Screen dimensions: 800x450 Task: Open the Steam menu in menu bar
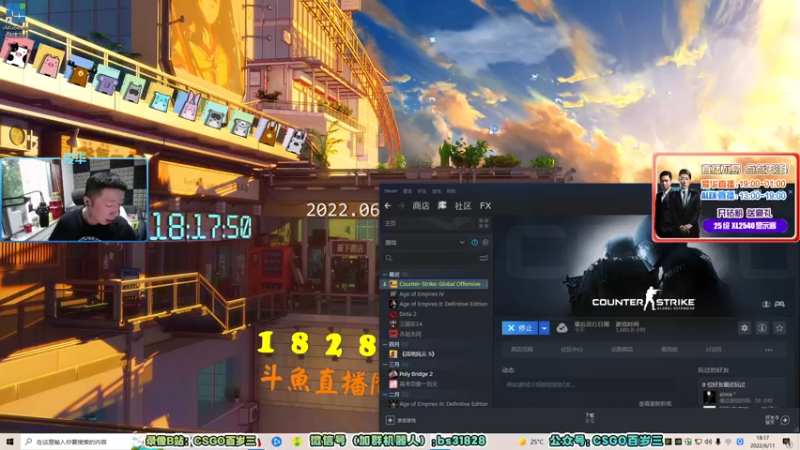pyautogui.click(x=391, y=191)
